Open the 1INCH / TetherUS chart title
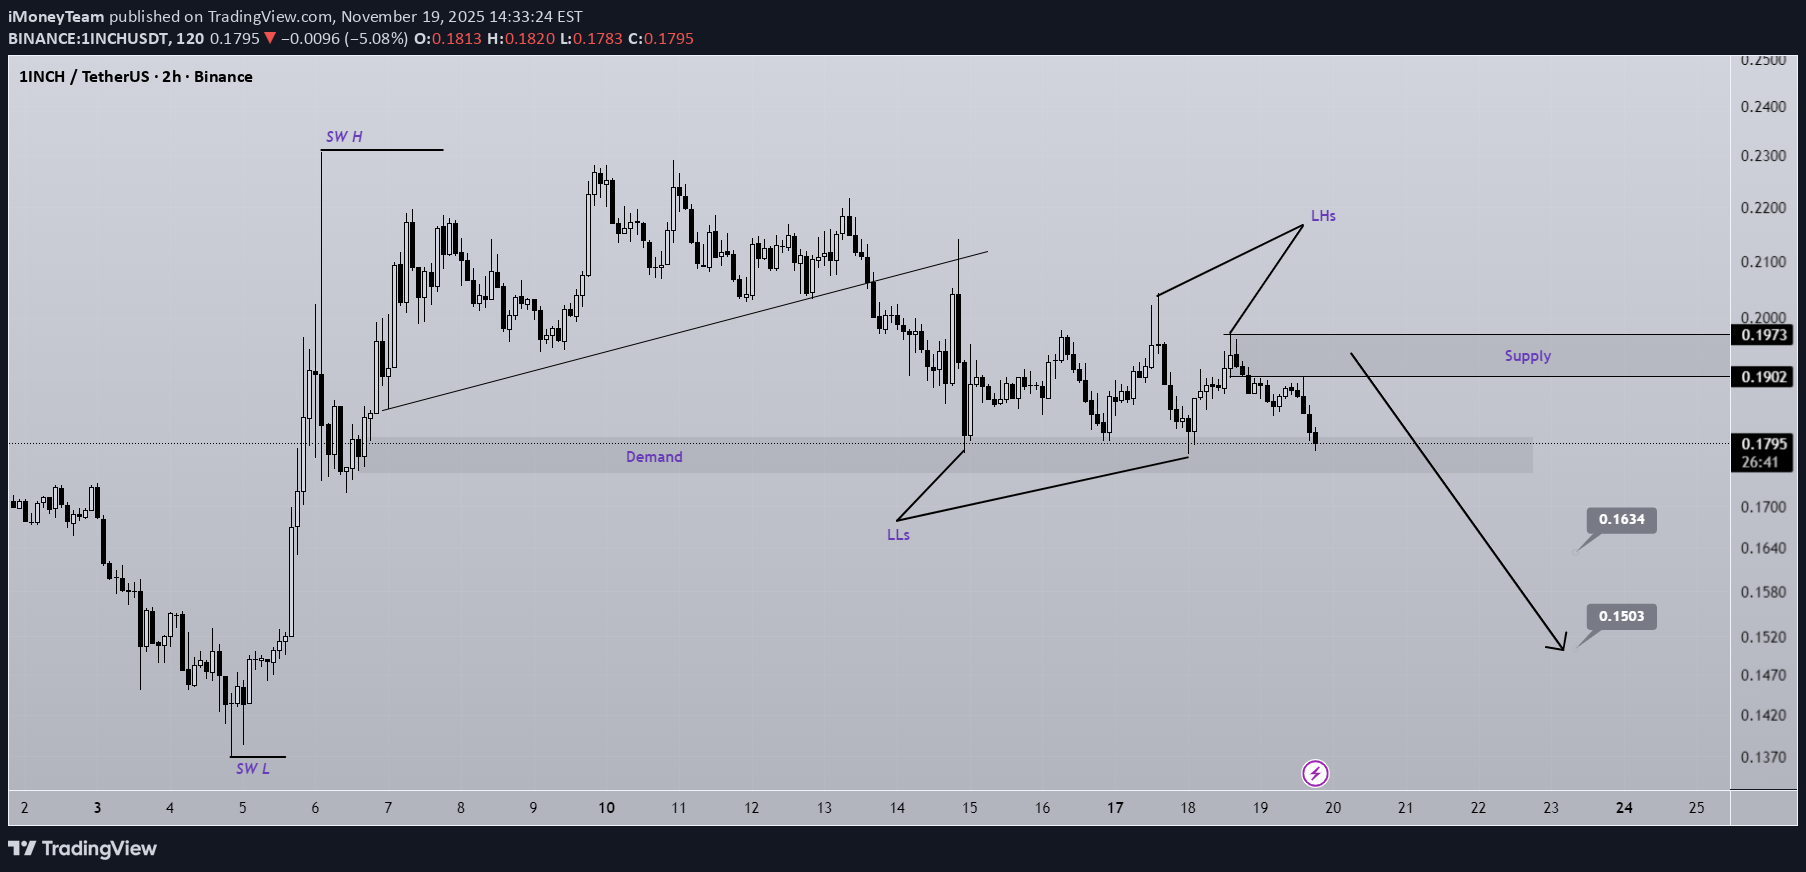The height and width of the screenshot is (872, 1806). (x=136, y=77)
